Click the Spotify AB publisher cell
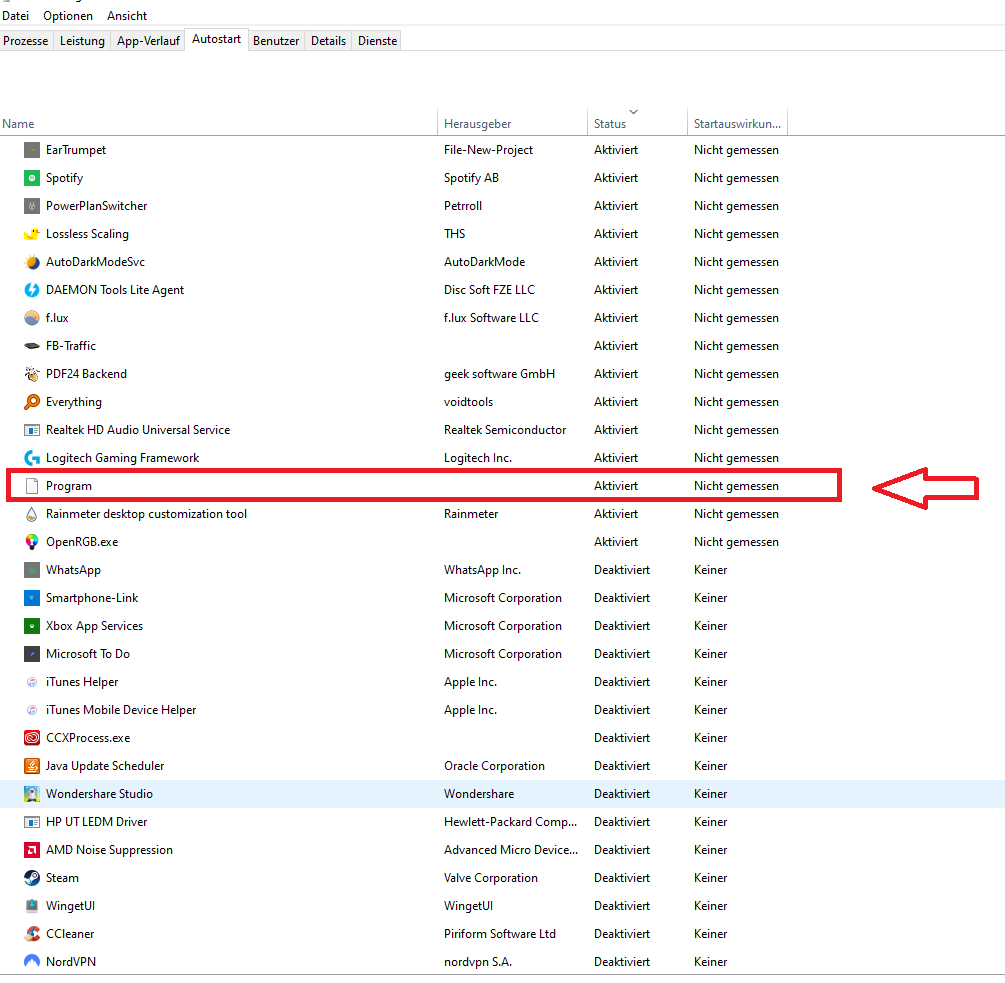This screenshot has height=983, width=1005. point(471,178)
